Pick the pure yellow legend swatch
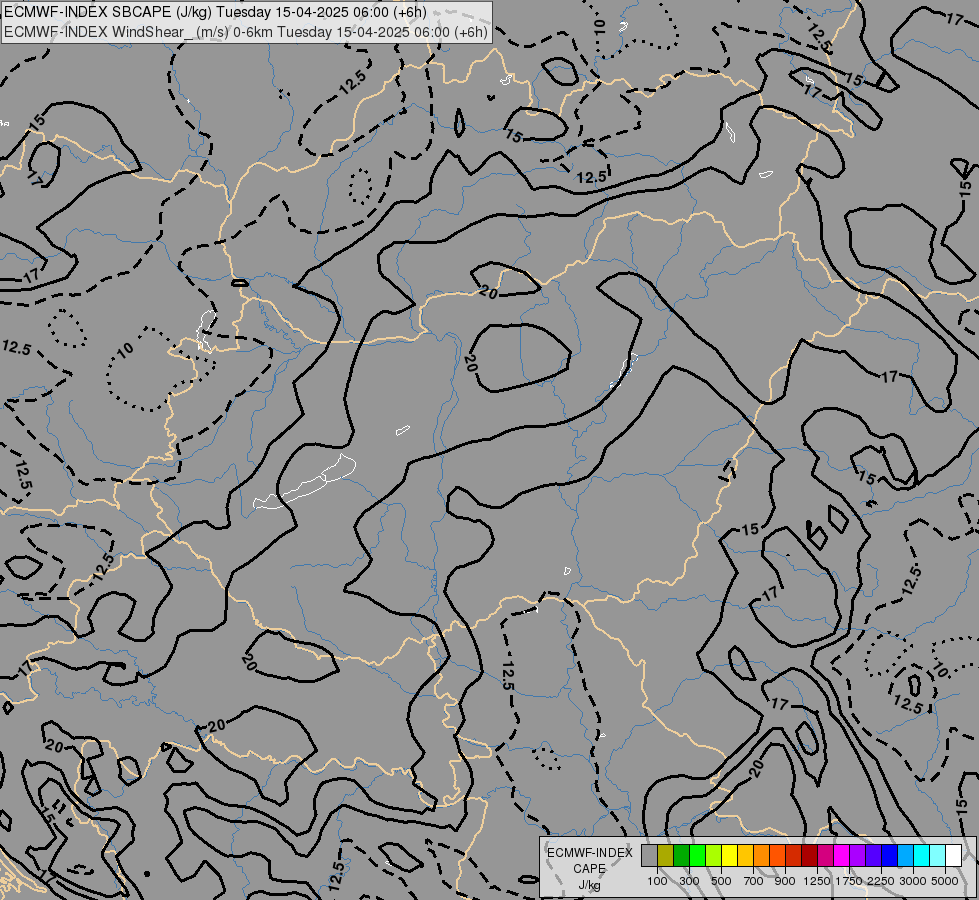The height and width of the screenshot is (900, 979). click(729, 855)
